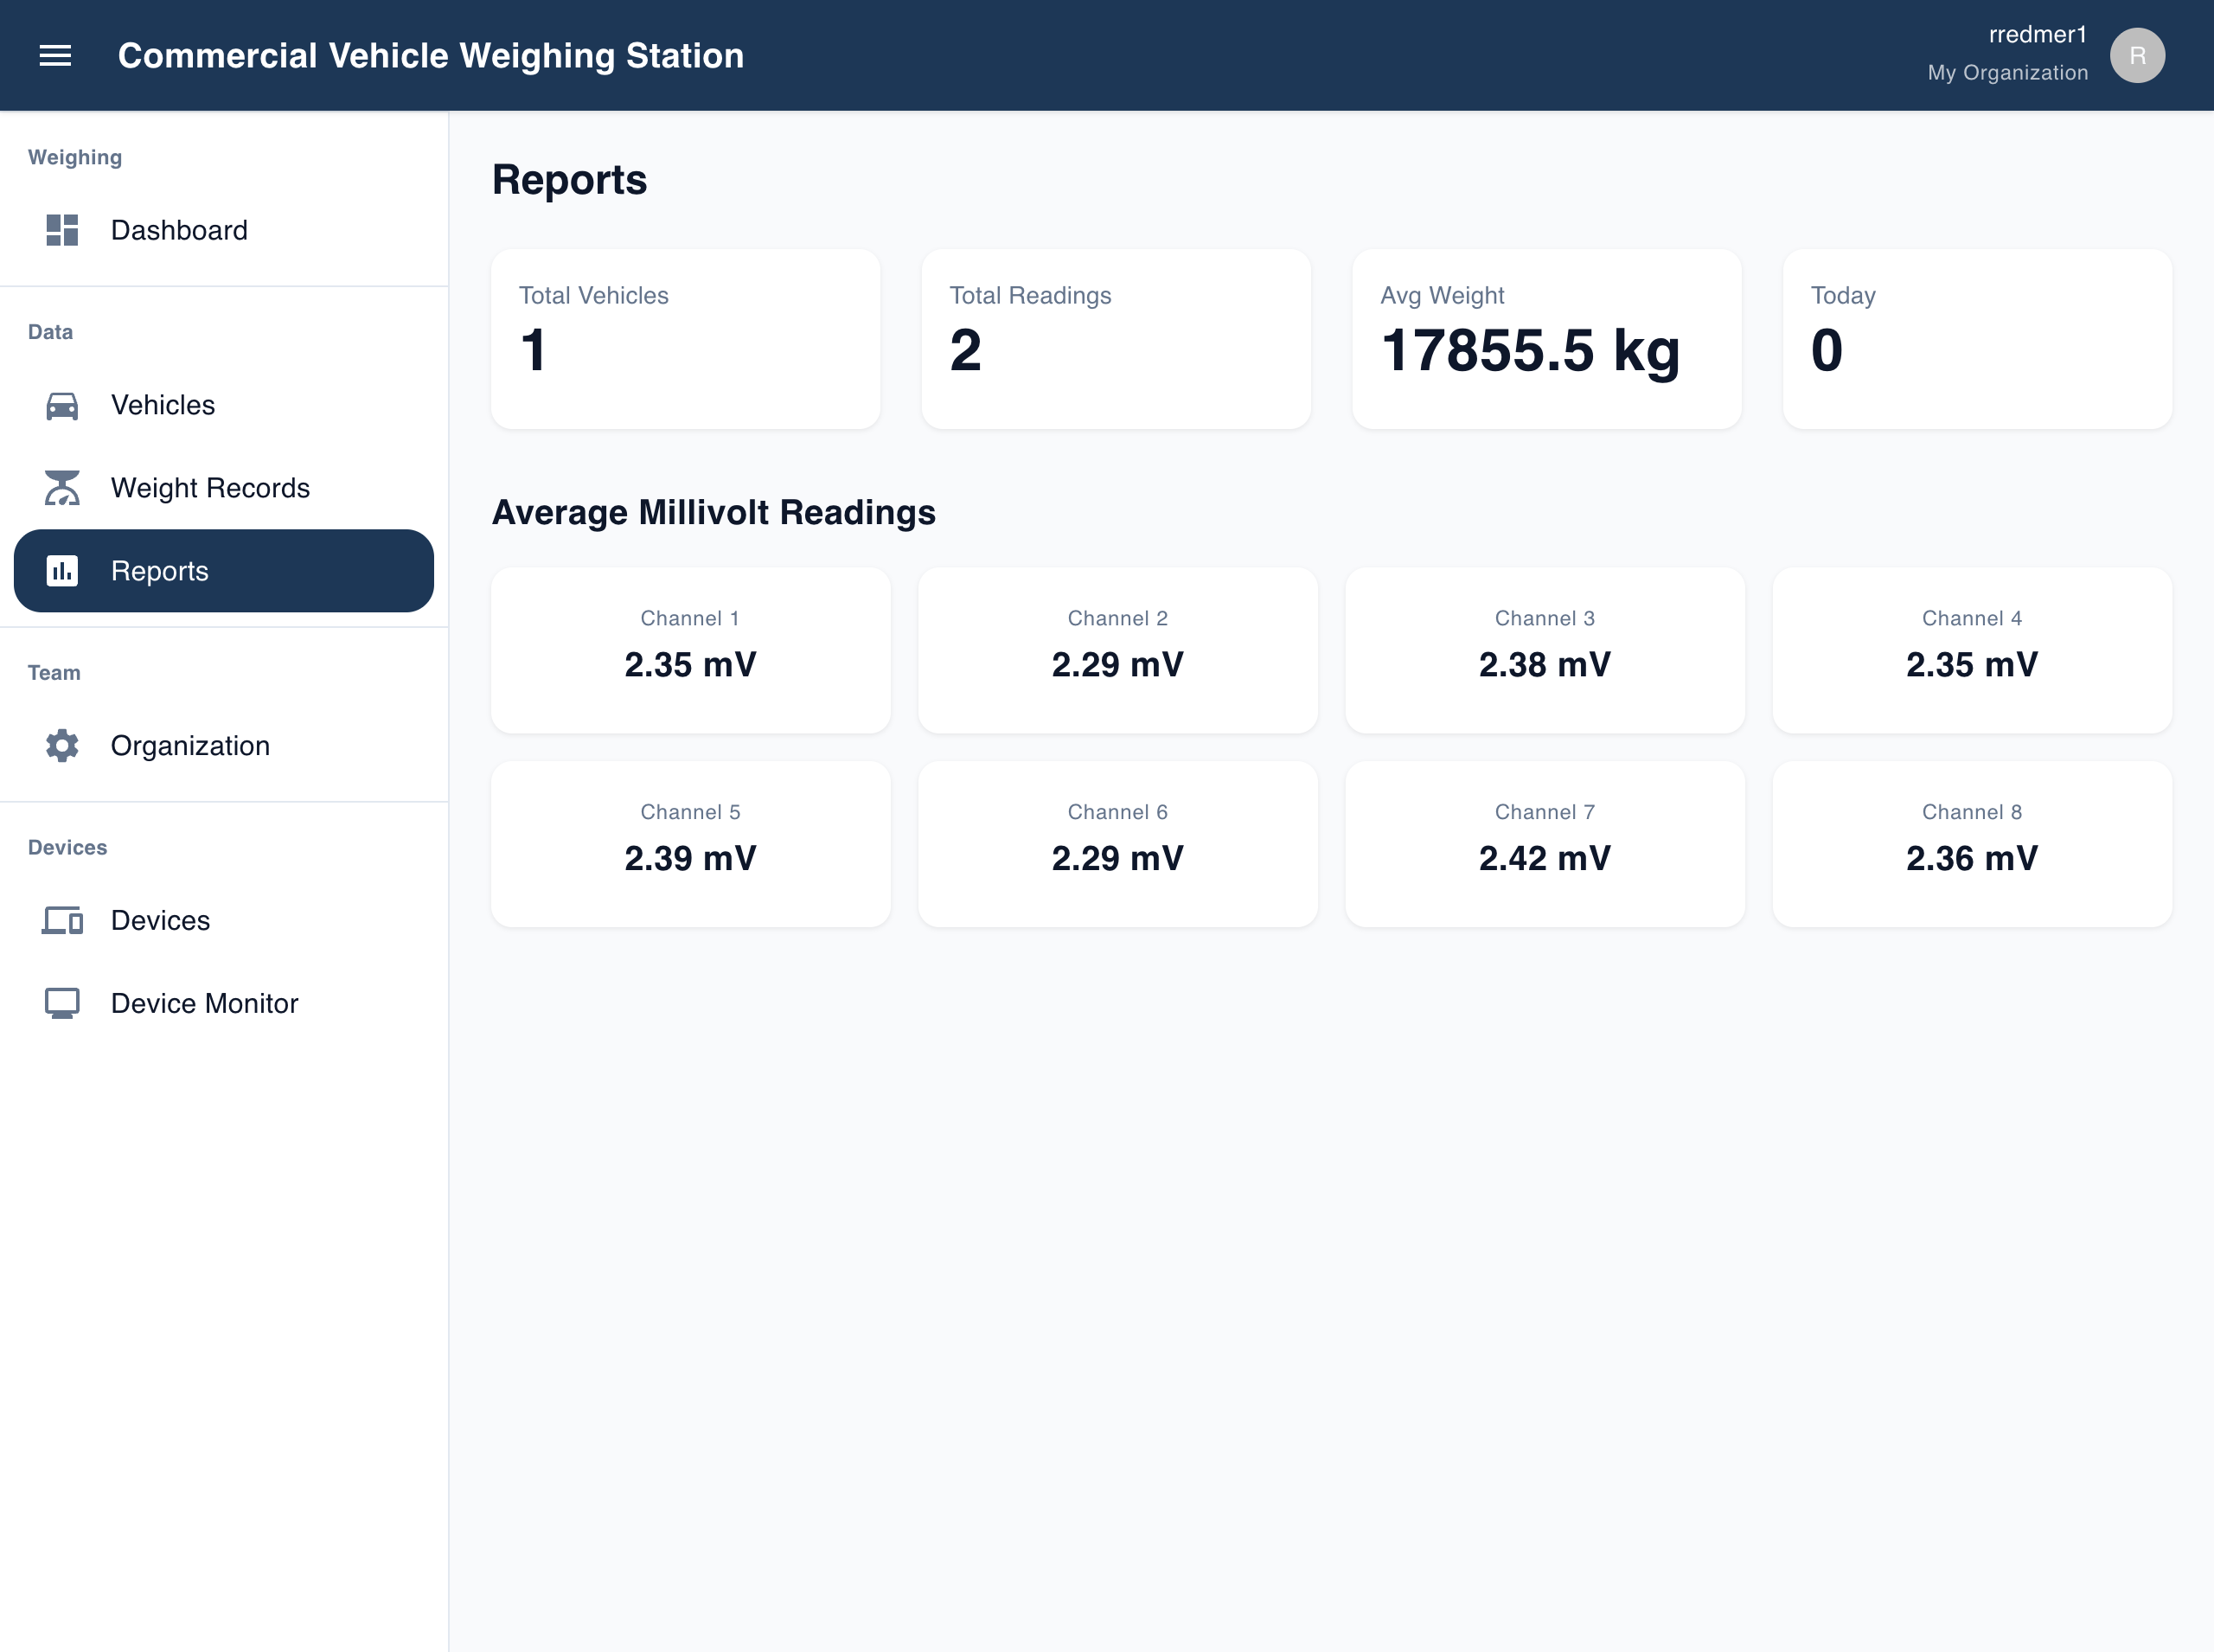Click Commercial Vehicle Weighing Station title

[x=431, y=55]
